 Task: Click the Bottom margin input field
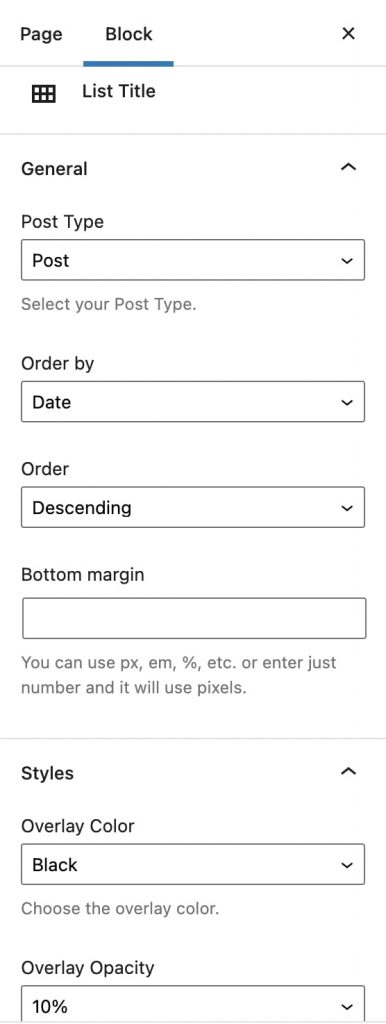[x=194, y=618]
